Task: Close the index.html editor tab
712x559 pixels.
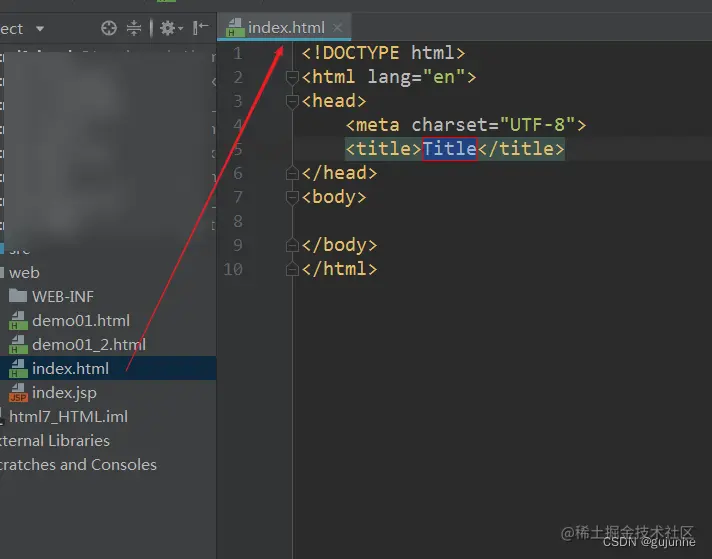Action: coord(337,28)
